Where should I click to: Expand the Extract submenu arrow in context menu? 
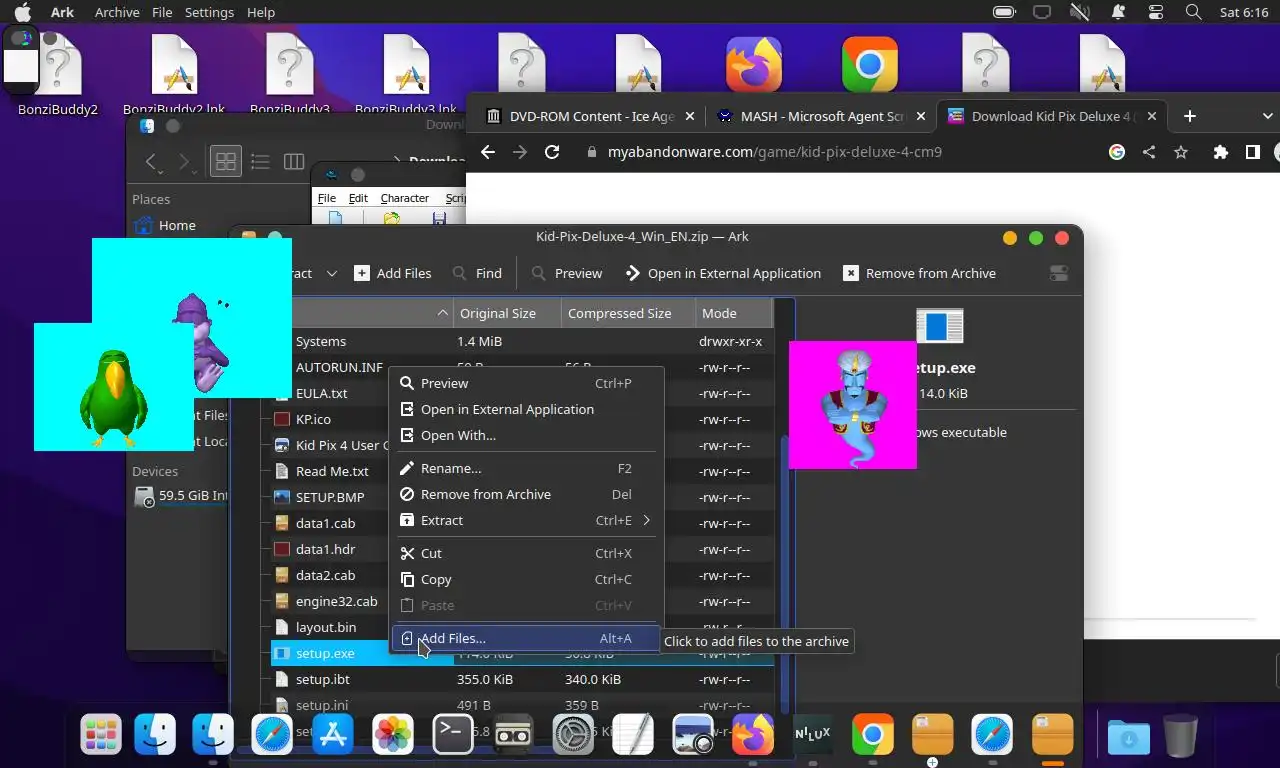tap(647, 520)
